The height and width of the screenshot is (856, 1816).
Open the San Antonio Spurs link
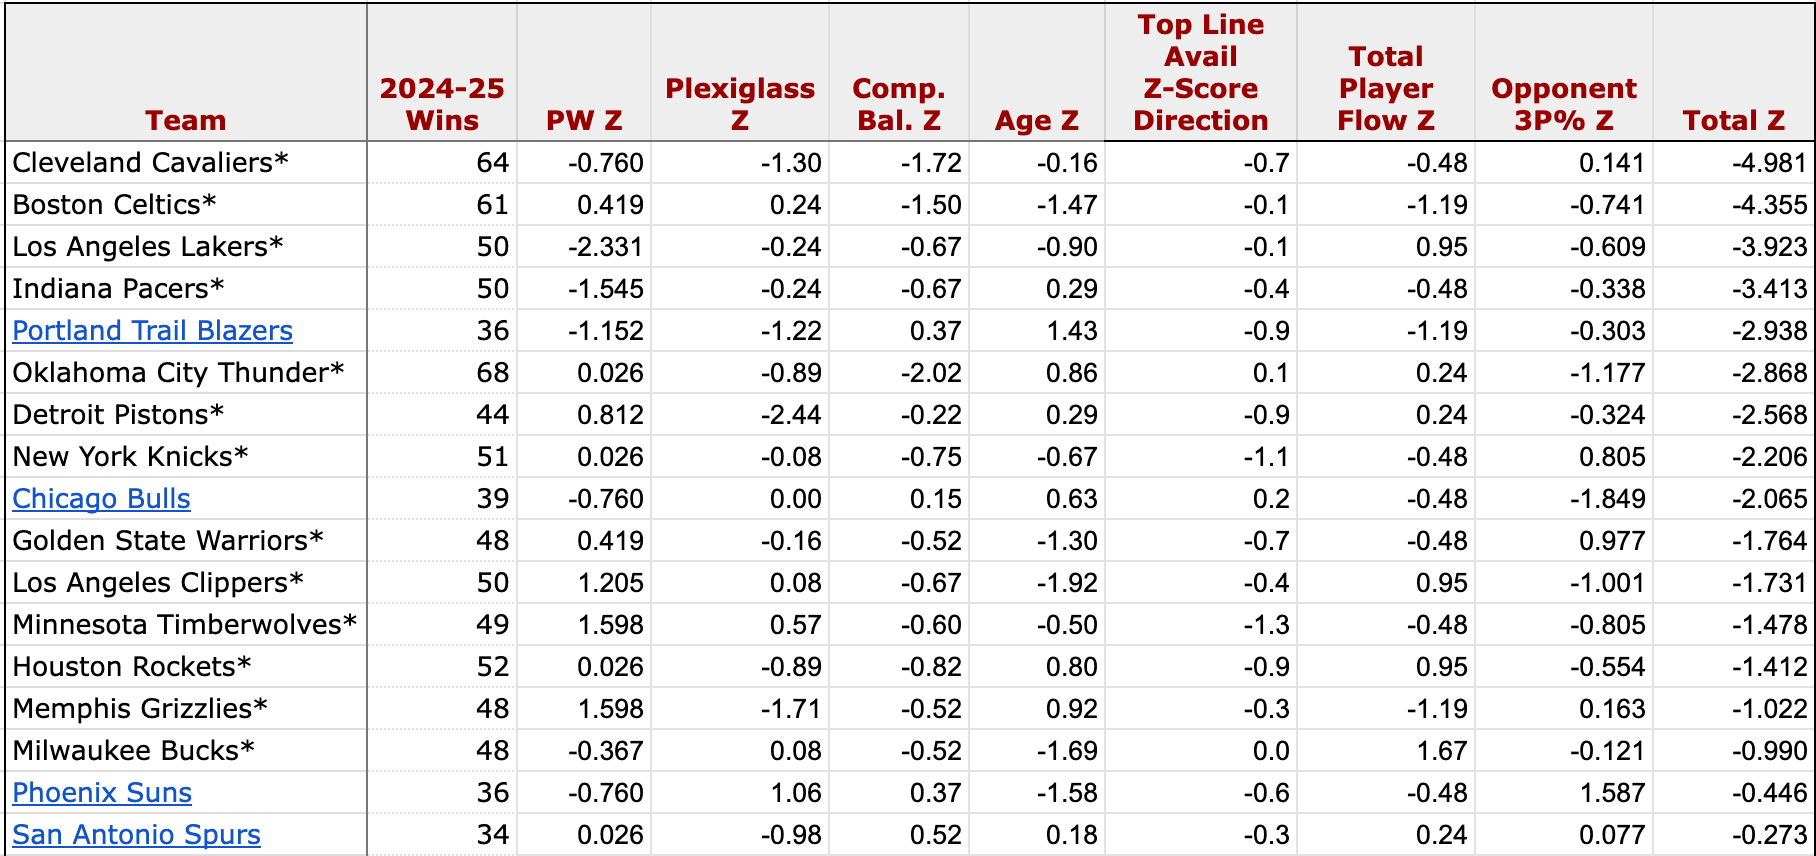tap(136, 835)
